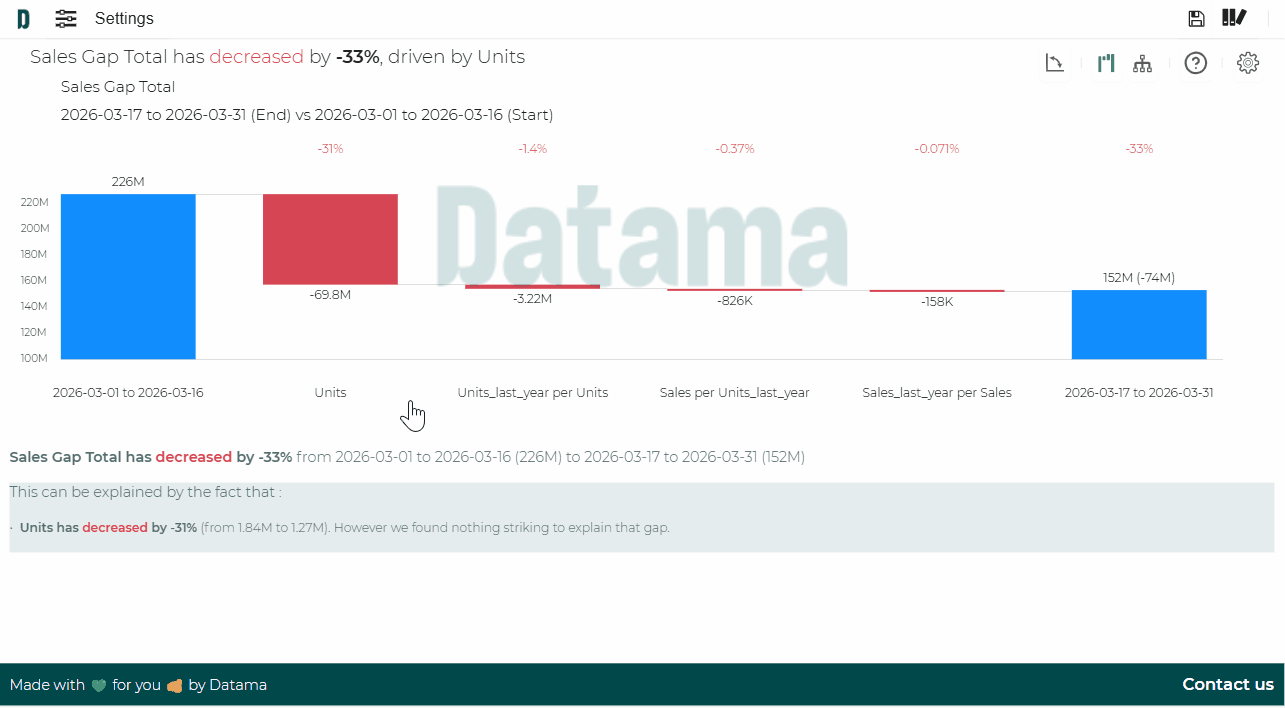The height and width of the screenshot is (708, 1285).
Task: Click the Sales_last_year per Sales red bar
Action: [x=937, y=291]
